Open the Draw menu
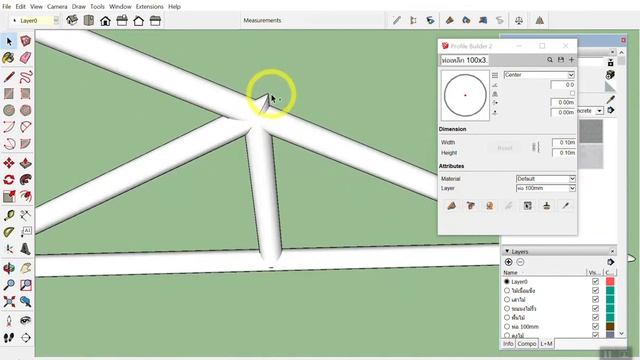This screenshot has width=640, height=360. tap(79, 7)
